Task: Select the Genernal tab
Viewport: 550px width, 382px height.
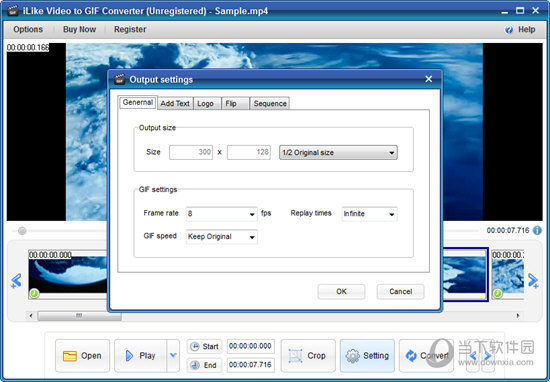Action: 138,102
